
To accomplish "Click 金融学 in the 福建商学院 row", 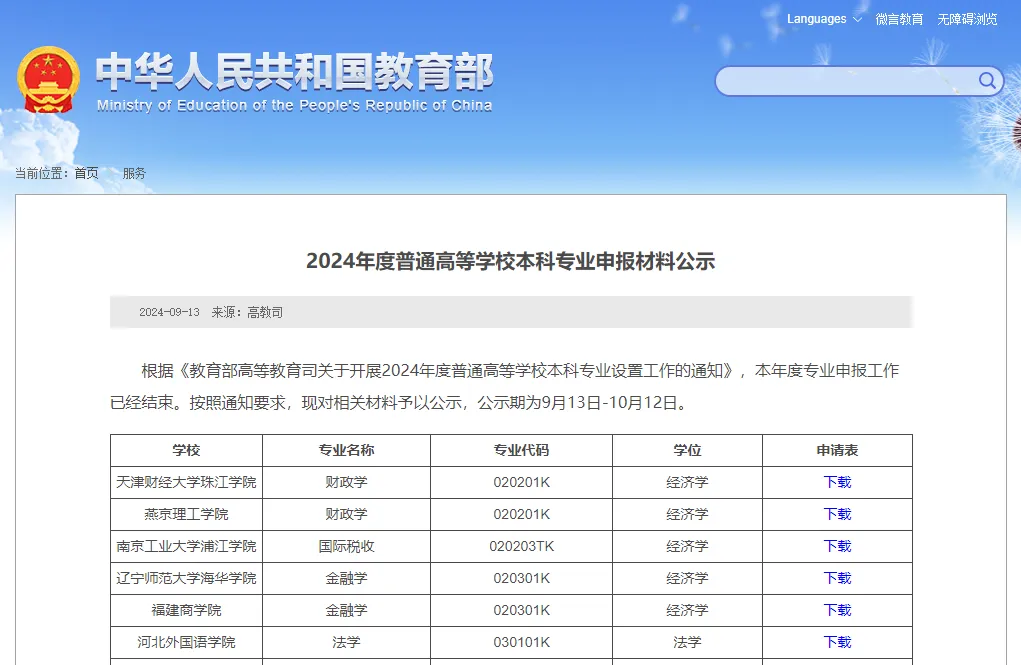I will [x=346, y=610].
